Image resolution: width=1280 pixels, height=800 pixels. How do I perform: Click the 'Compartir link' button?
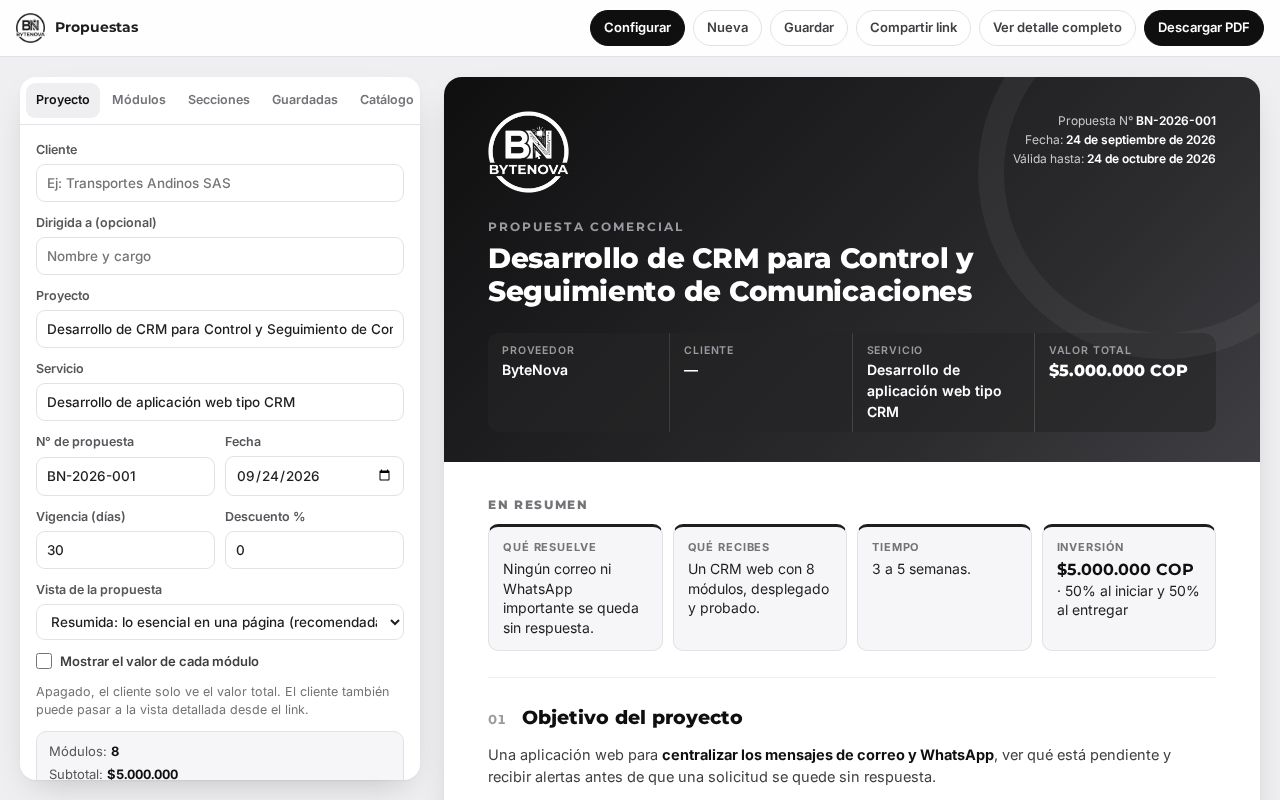[913, 28]
